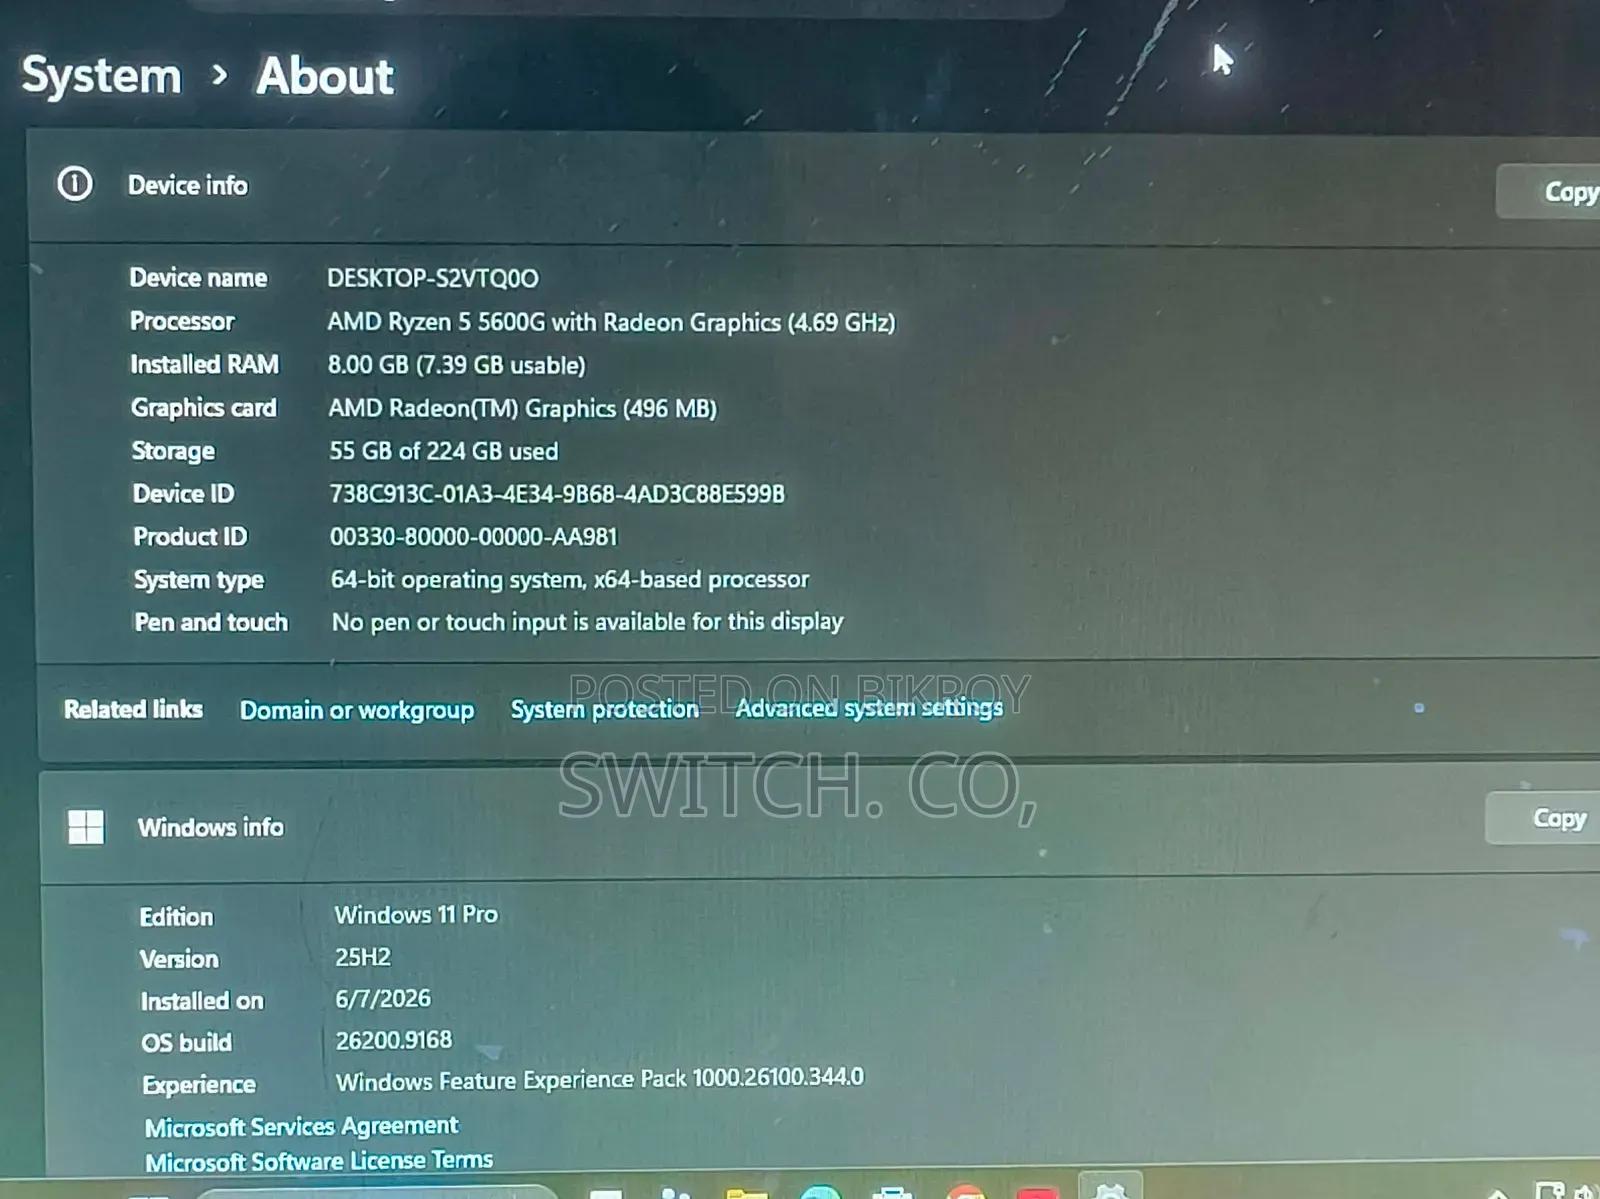Select Product ID 00330-80000-00000-AA981
1600x1199 pixels.
click(x=474, y=537)
